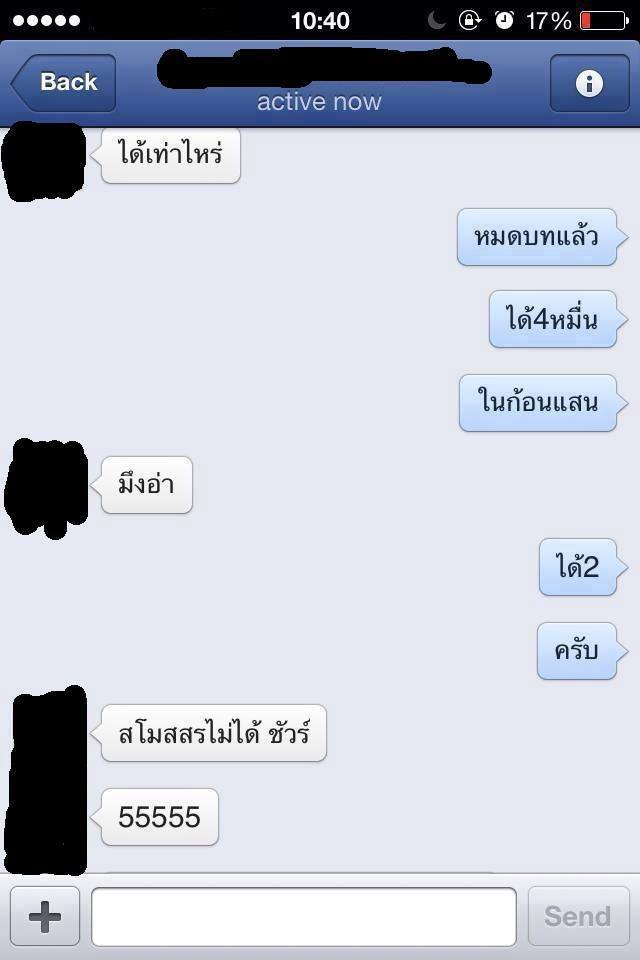Click the Send button
This screenshot has width=640, height=960.
578,917
